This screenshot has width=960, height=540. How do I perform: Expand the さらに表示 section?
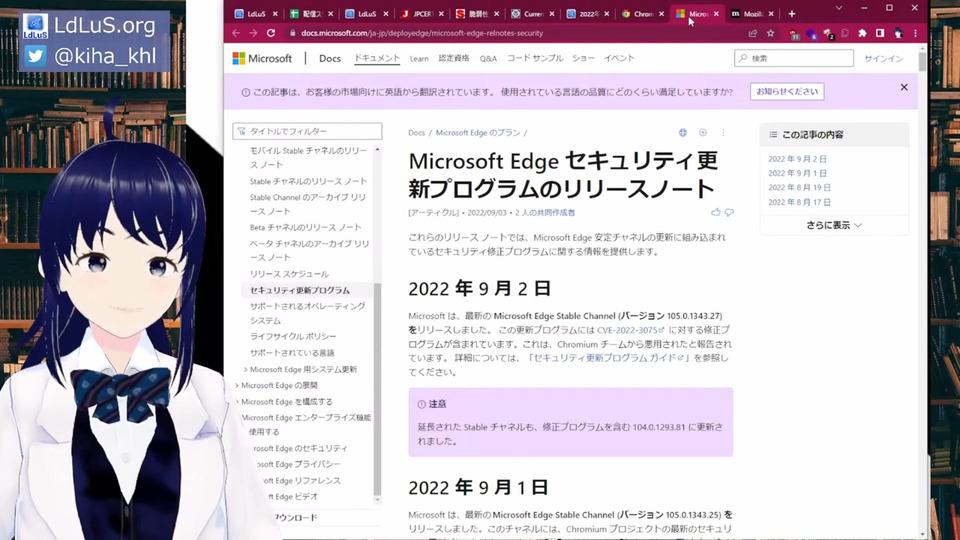834,225
